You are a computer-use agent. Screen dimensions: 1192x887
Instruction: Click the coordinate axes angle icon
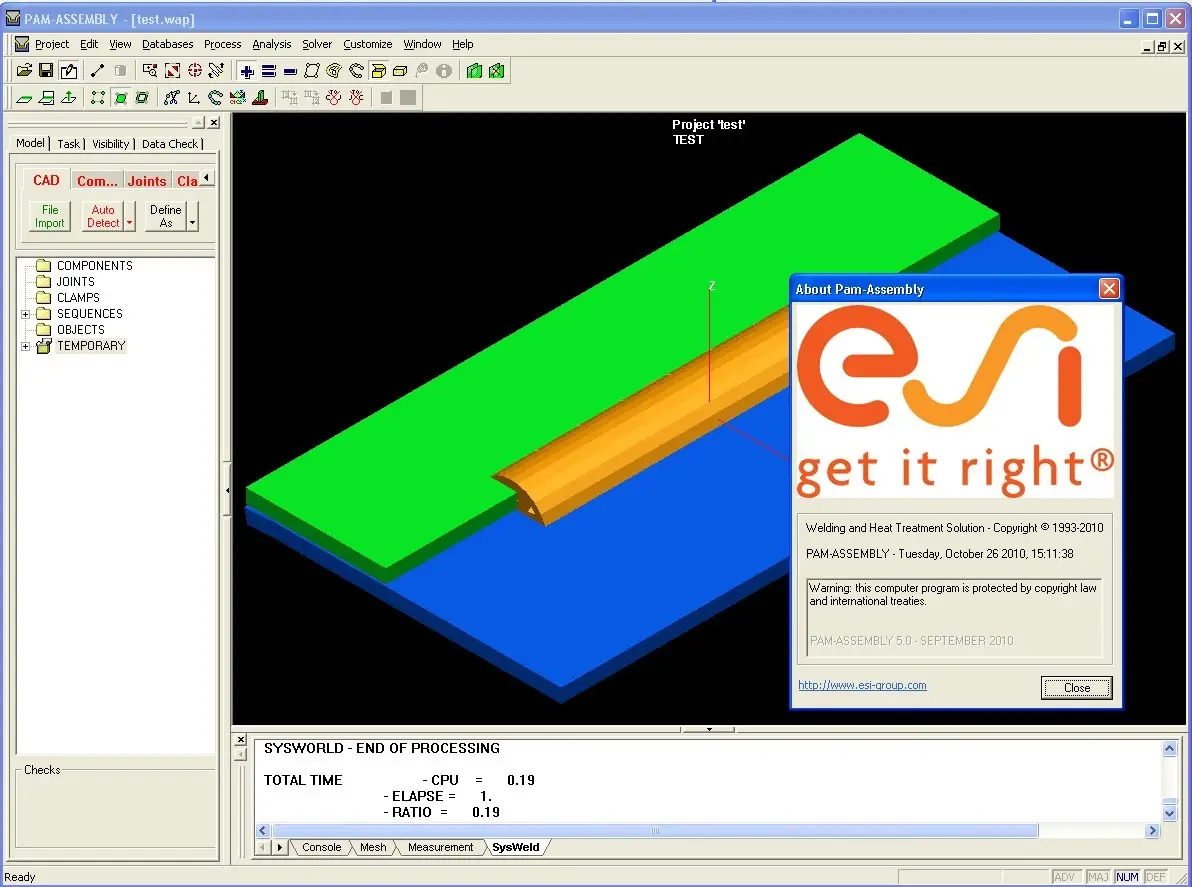click(194, 98)
